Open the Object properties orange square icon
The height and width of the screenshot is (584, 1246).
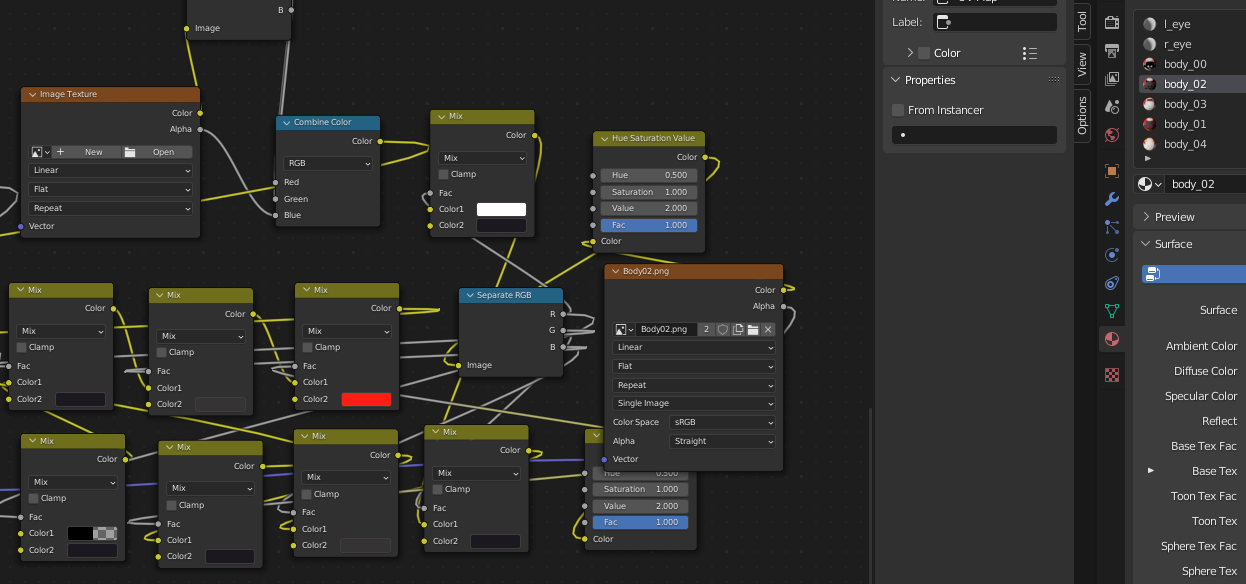point(1112,171)
